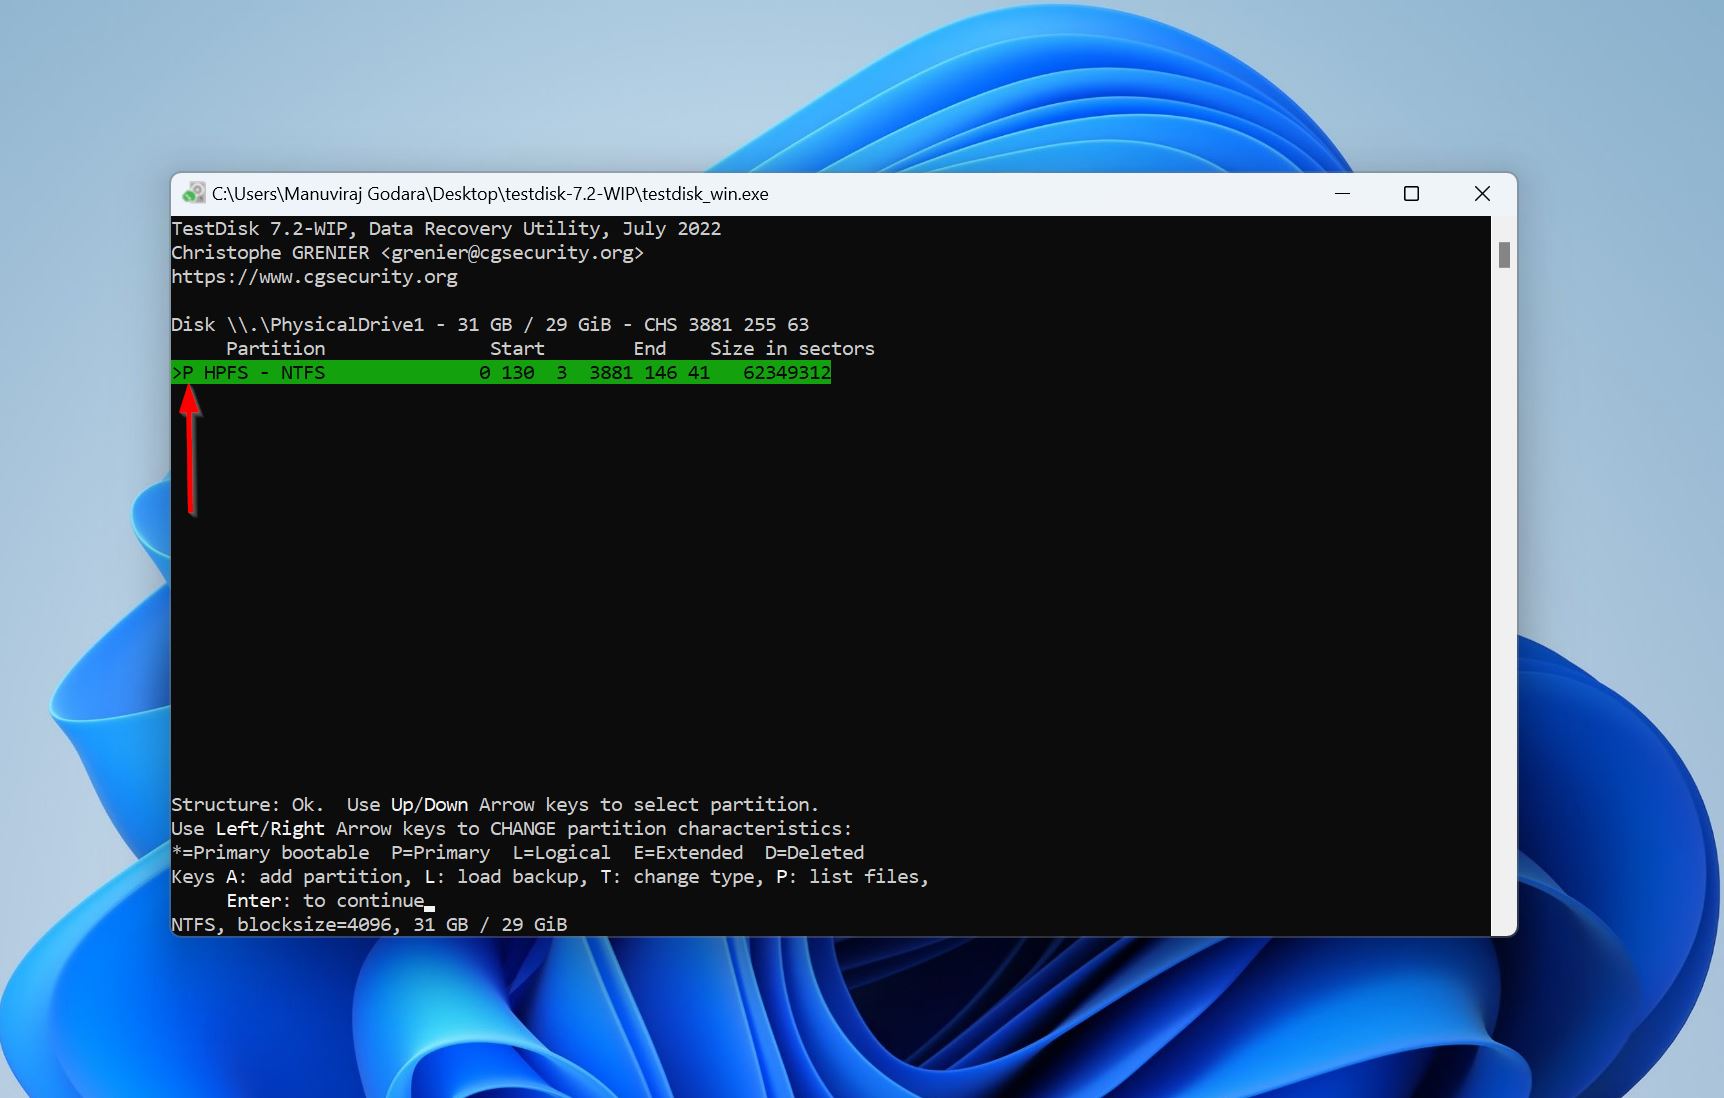The height and width of the screenshot is (1098, 1724).
Task: Click the 'L: load backup' key hint
Action: point(506,876)
